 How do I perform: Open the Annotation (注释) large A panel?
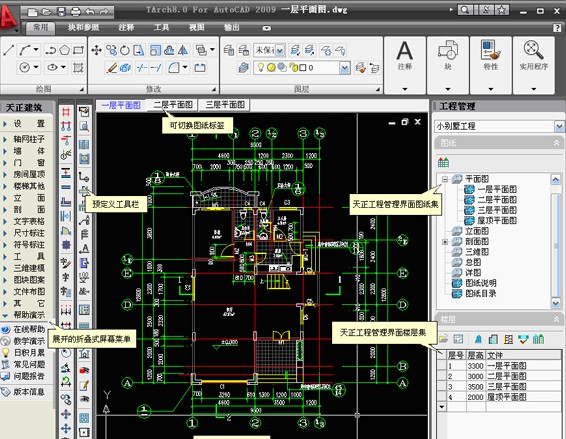(405, 65)
